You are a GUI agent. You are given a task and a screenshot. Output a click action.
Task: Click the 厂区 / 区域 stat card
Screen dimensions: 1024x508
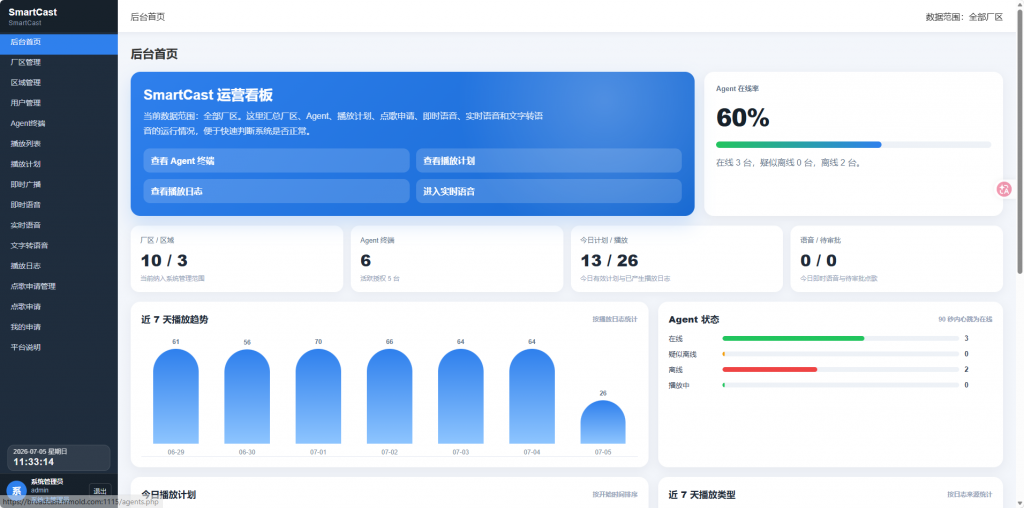coord(236,259)
